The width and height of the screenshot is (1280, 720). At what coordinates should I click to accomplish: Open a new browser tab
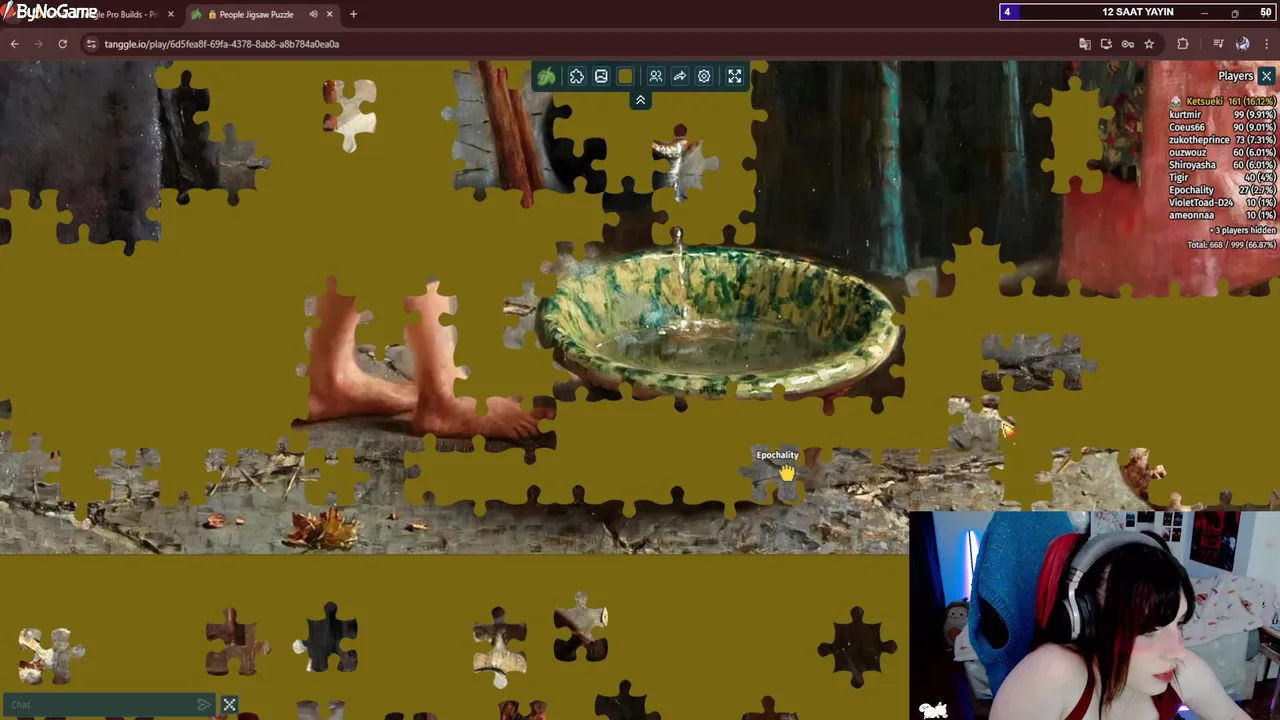(x=353, y=14)
